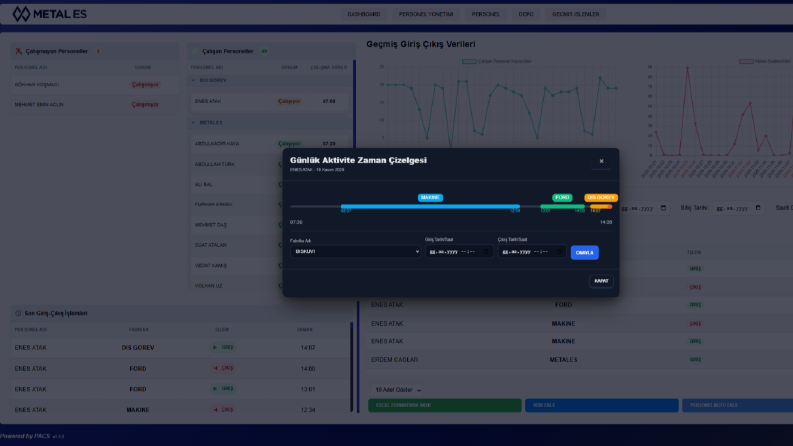793x446 pixels.
Task: Toggle the red Mesai Saatleri chart legend
Action: pos(764,61)
